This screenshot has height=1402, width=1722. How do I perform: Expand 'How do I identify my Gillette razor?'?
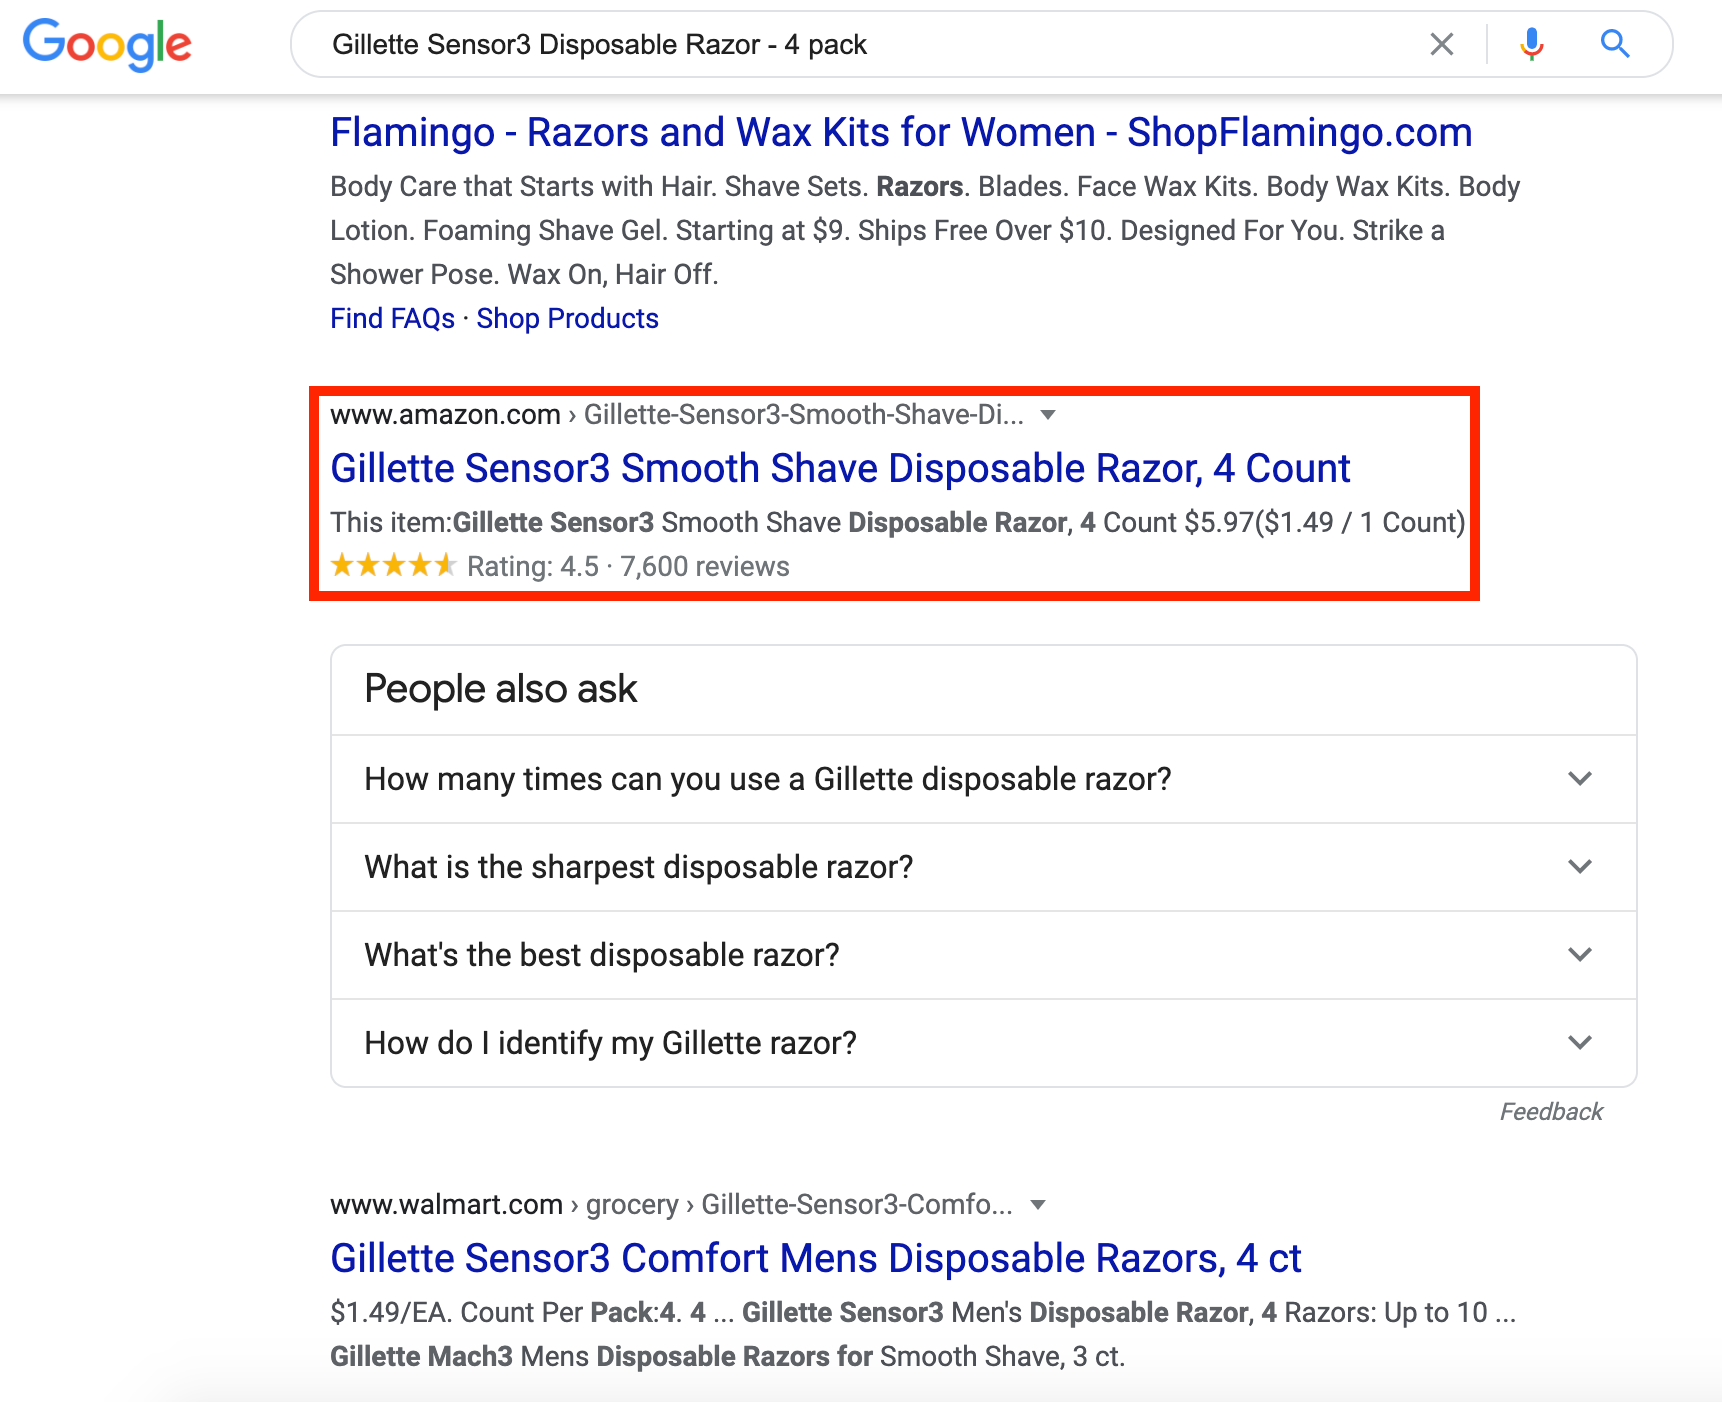(983, 1043)
